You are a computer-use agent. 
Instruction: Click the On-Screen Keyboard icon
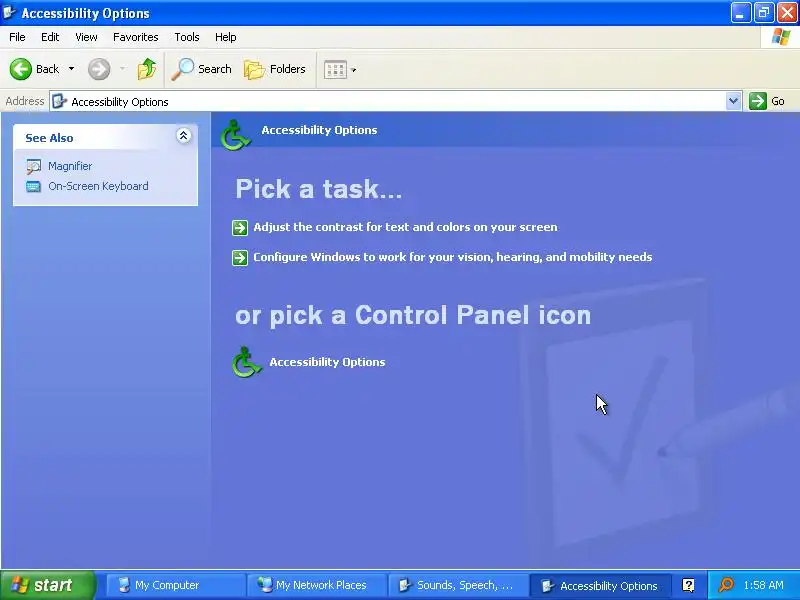pyautogui.click(x=34, y=187)
